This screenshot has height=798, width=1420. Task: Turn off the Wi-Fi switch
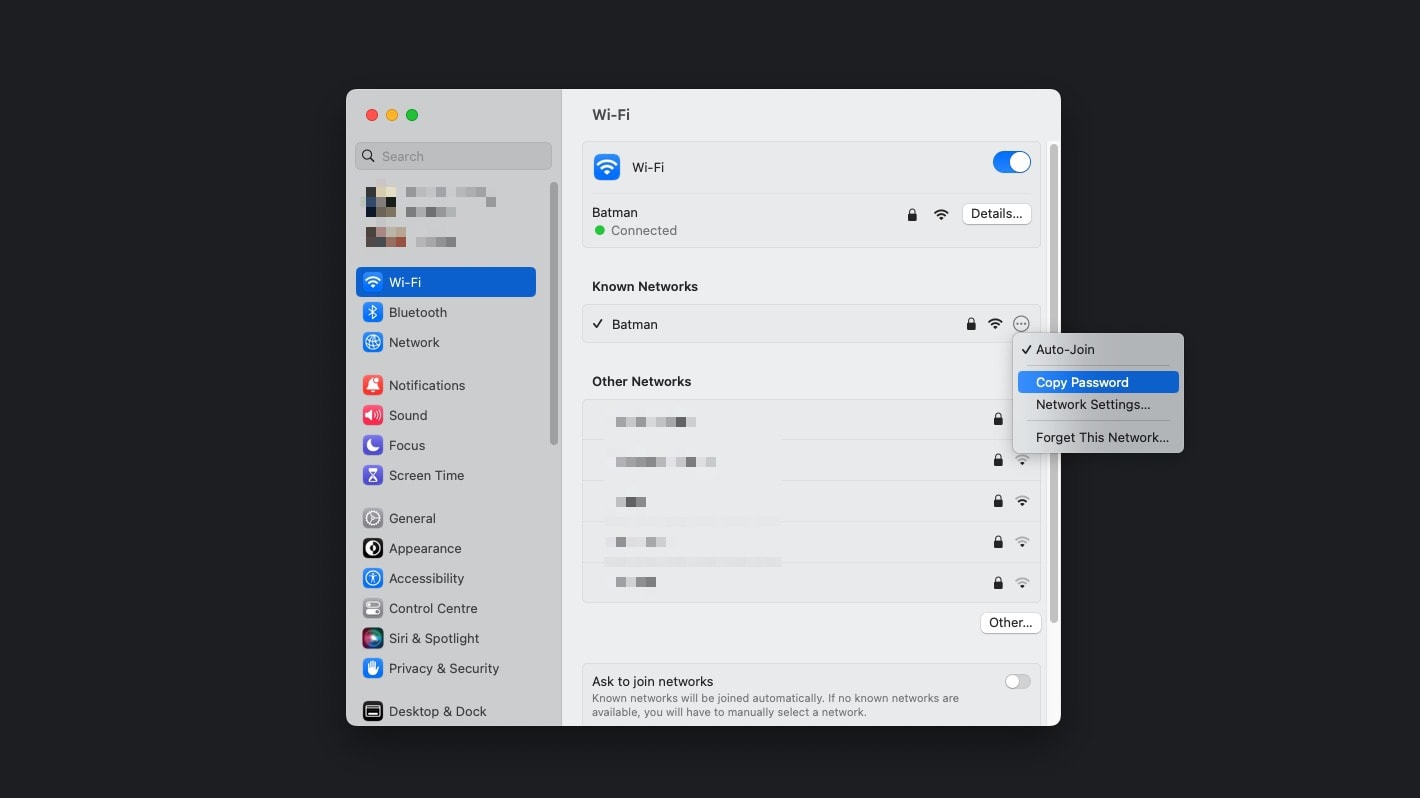(1011, 162)
